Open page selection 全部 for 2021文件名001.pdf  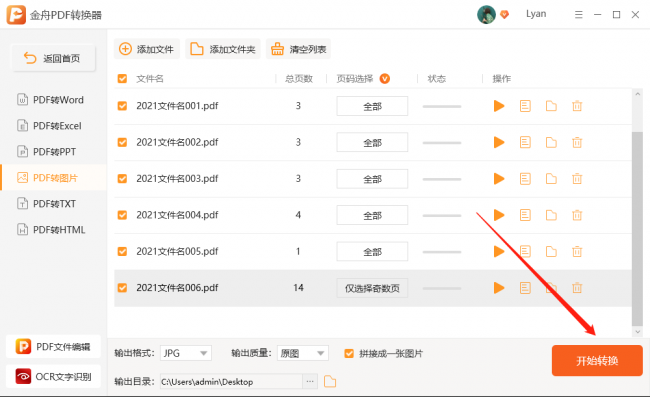point(372,106)
